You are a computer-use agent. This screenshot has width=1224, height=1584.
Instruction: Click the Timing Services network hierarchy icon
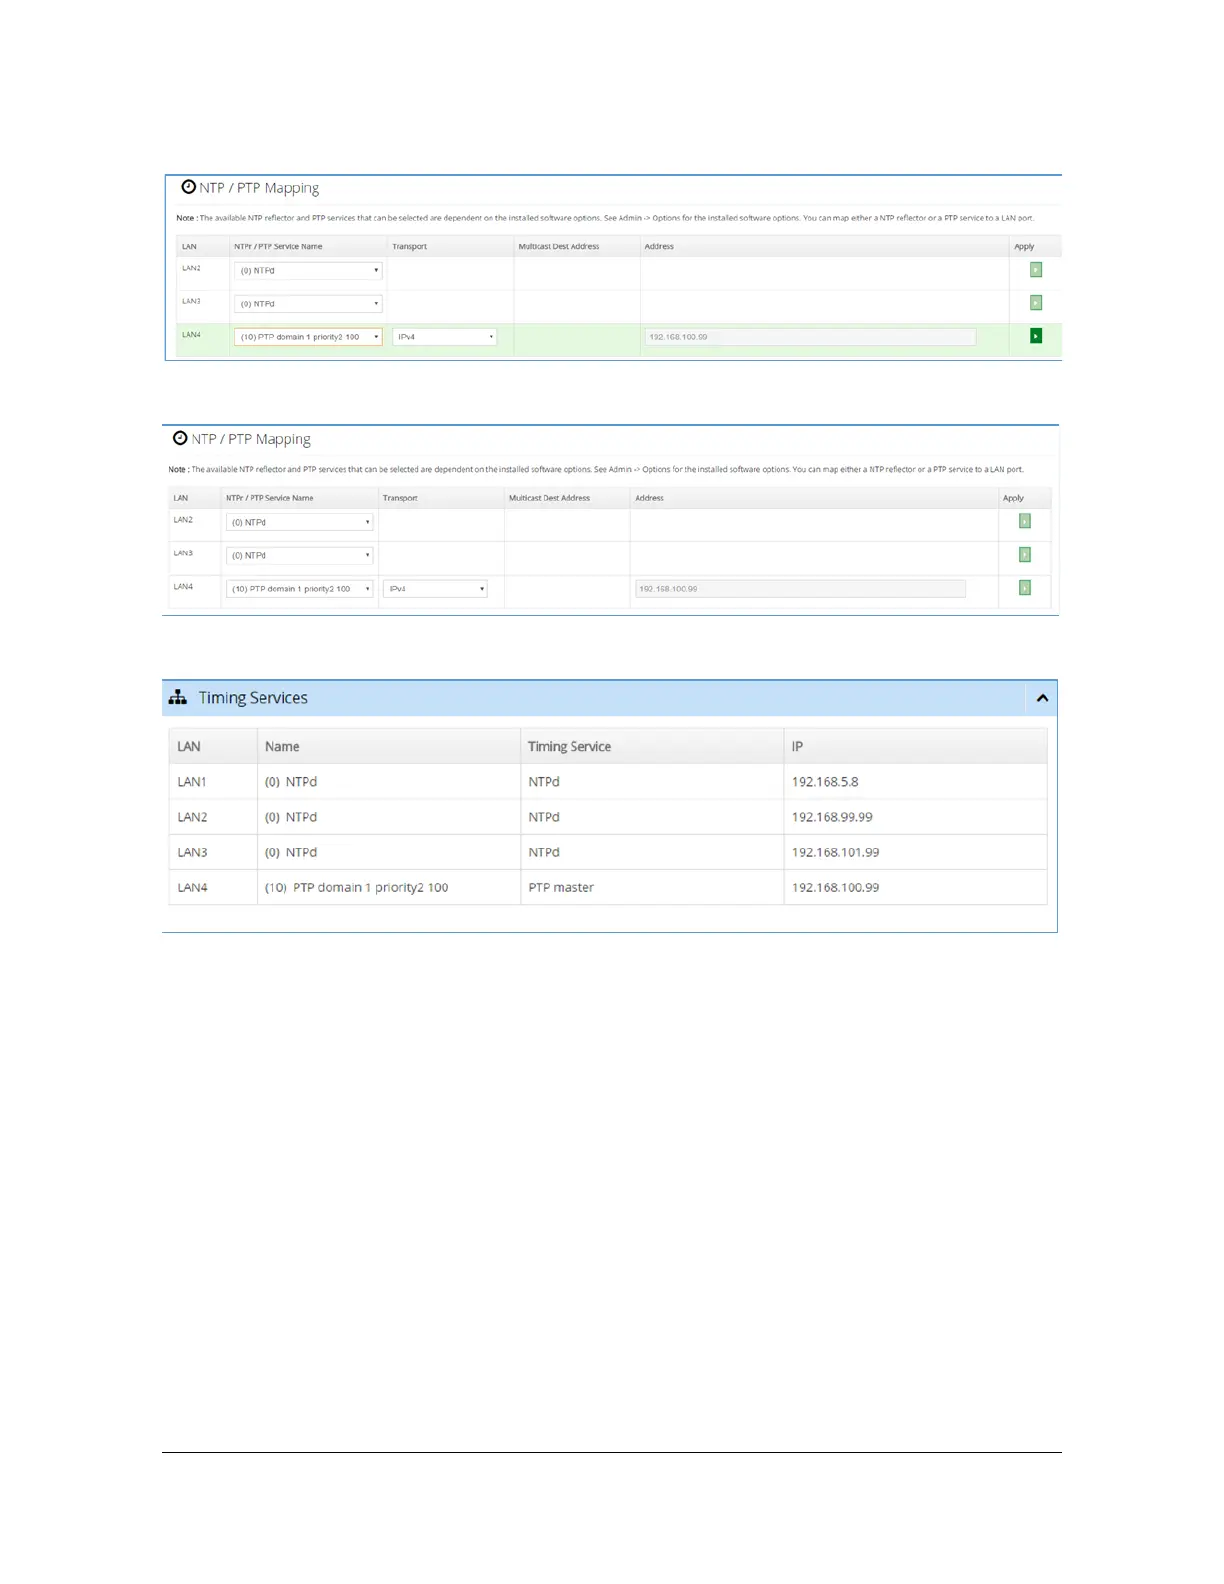[178, 697]
